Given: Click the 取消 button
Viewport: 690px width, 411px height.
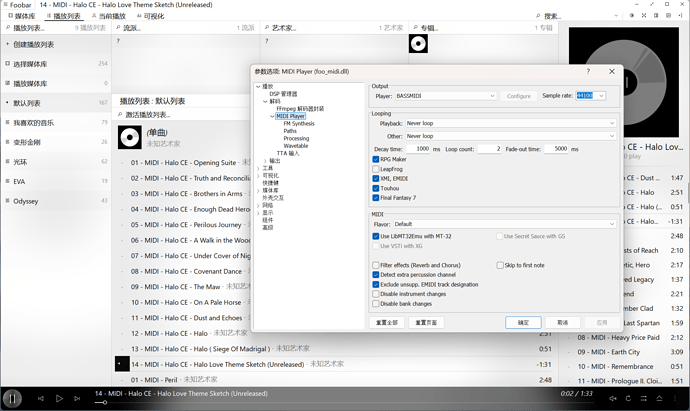Looking at the screenshot, I should pyautogui.click(x=562, y=323).
